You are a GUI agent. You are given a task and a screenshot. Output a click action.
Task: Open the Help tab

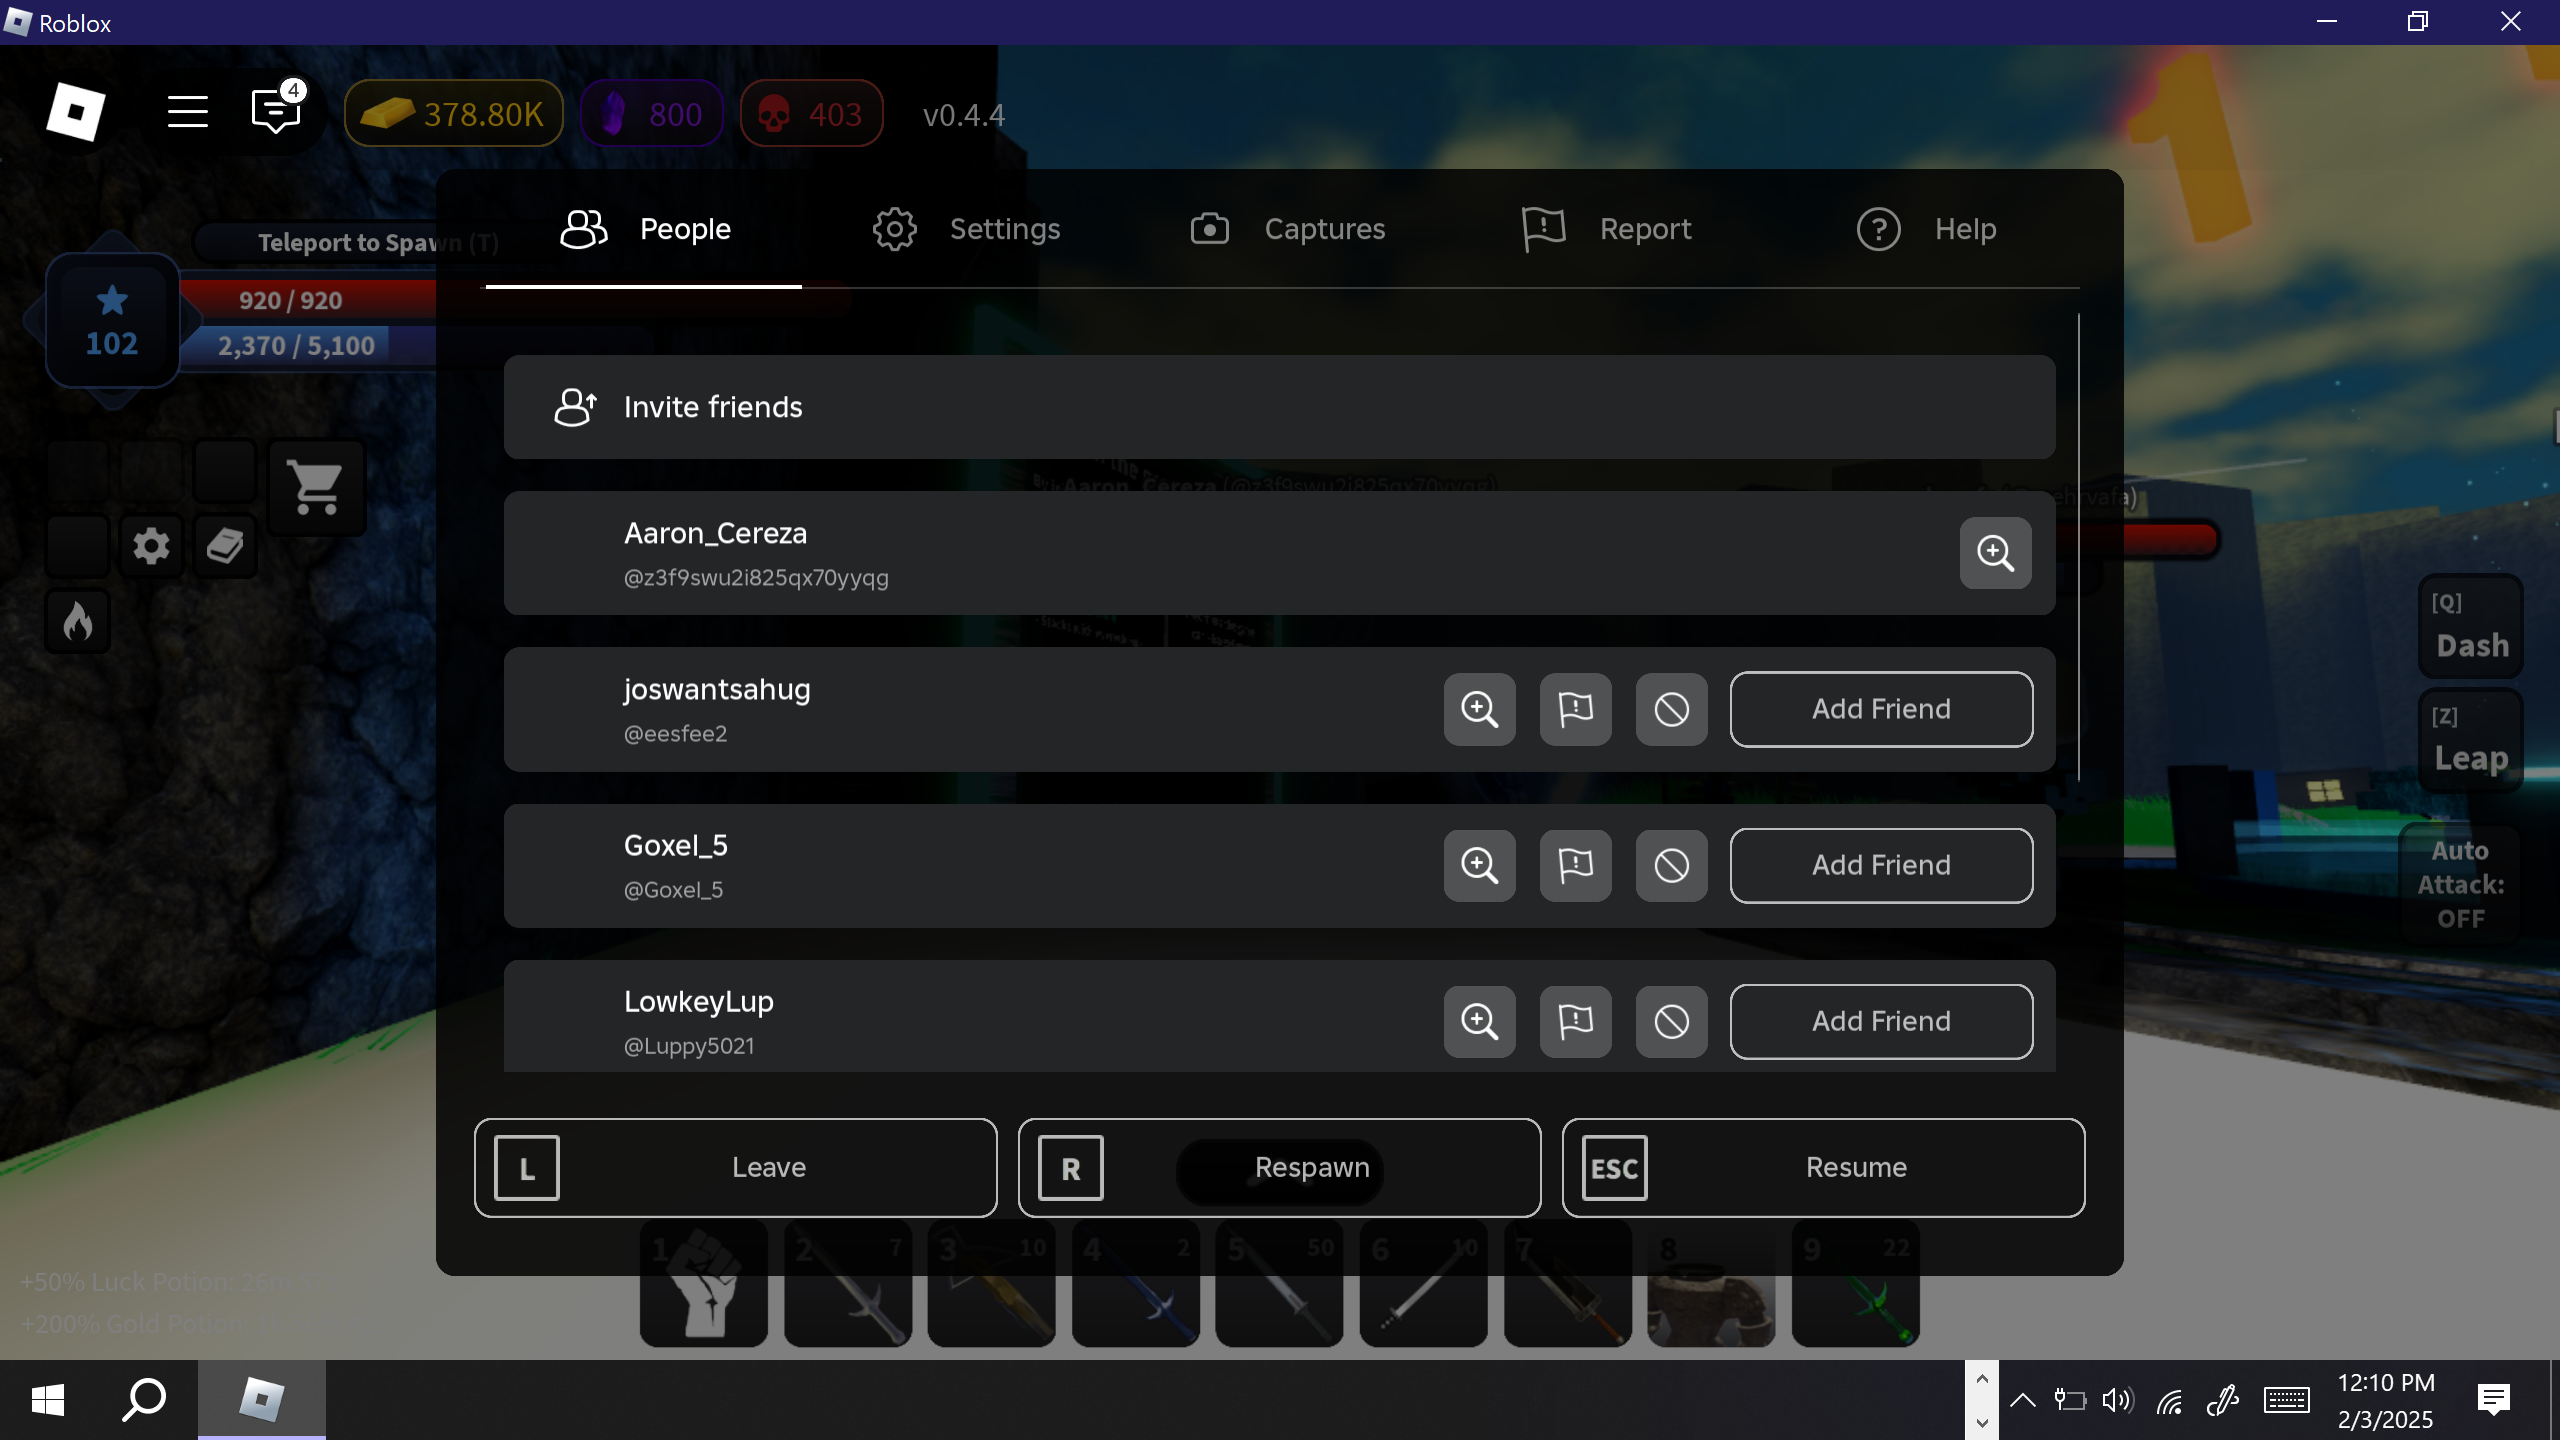[x=1927, y=229]
